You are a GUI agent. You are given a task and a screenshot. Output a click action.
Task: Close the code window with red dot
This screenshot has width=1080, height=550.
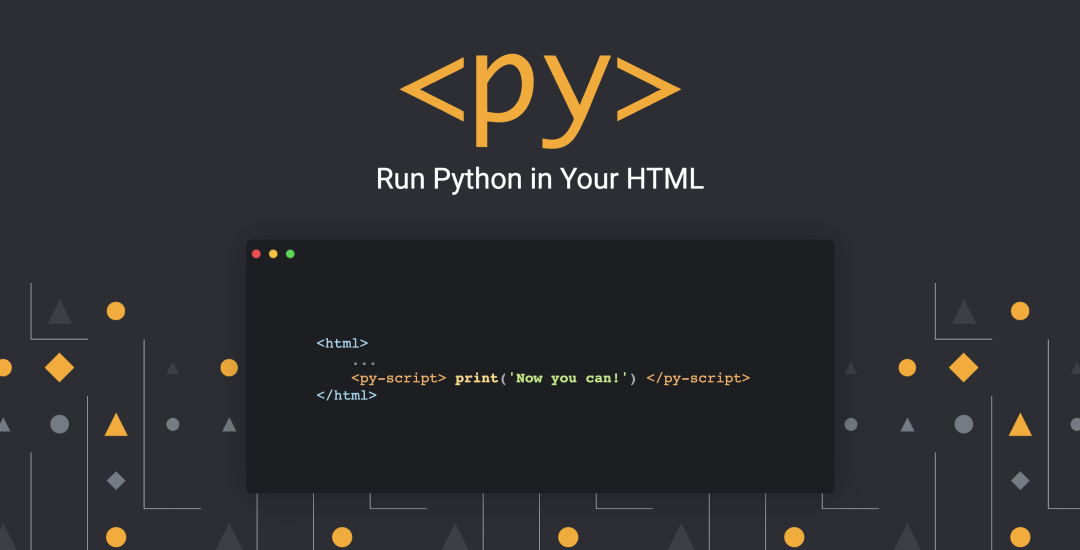[x=256, y=254]
